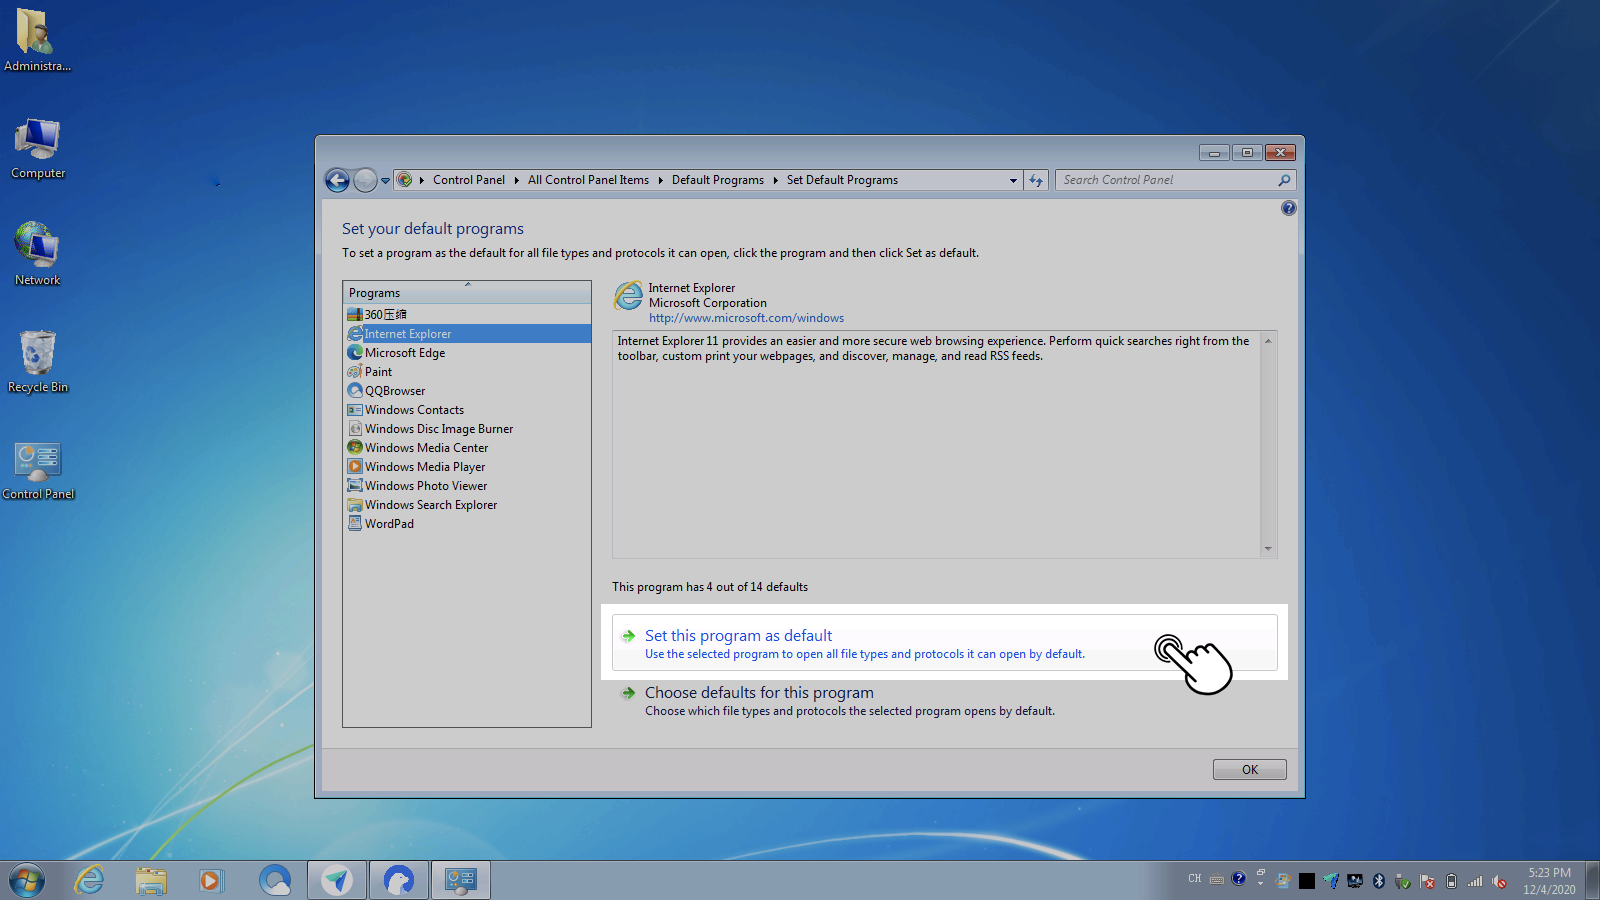Open Windows Media Player from taskbar
1600x900 pixels.
(x=211, y=880)
